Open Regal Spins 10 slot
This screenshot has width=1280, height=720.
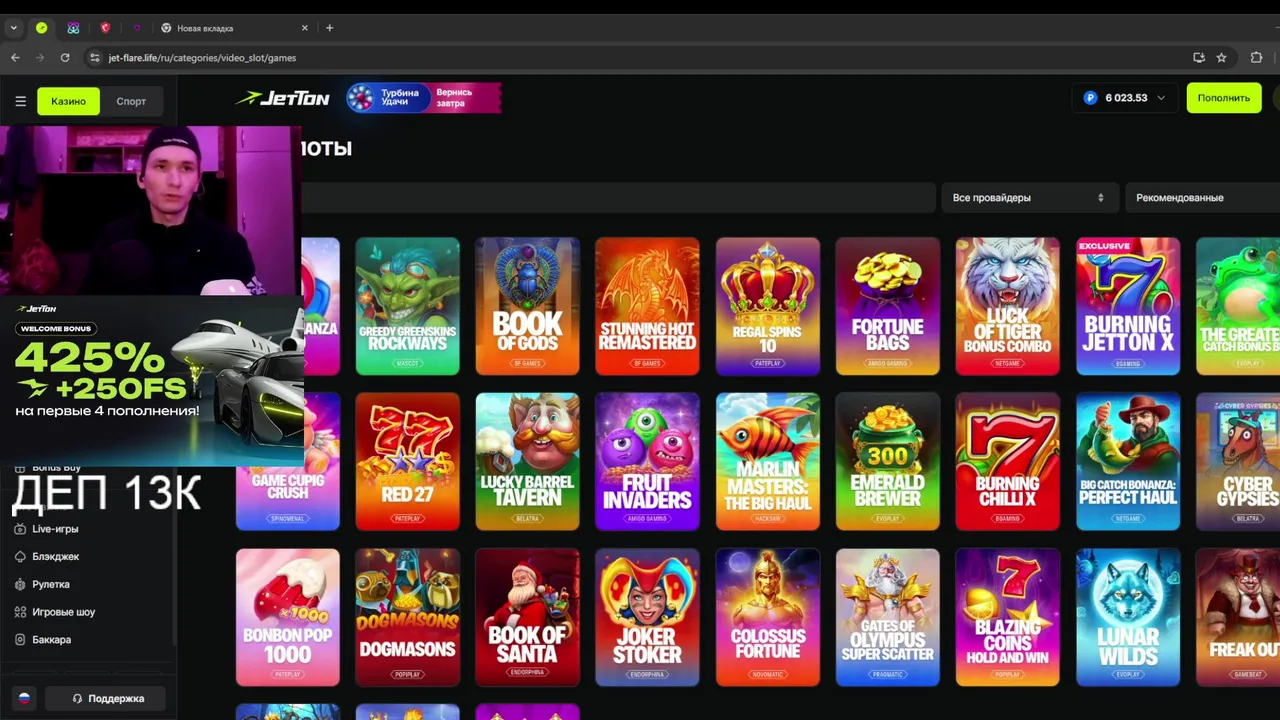tap(768, 306)
